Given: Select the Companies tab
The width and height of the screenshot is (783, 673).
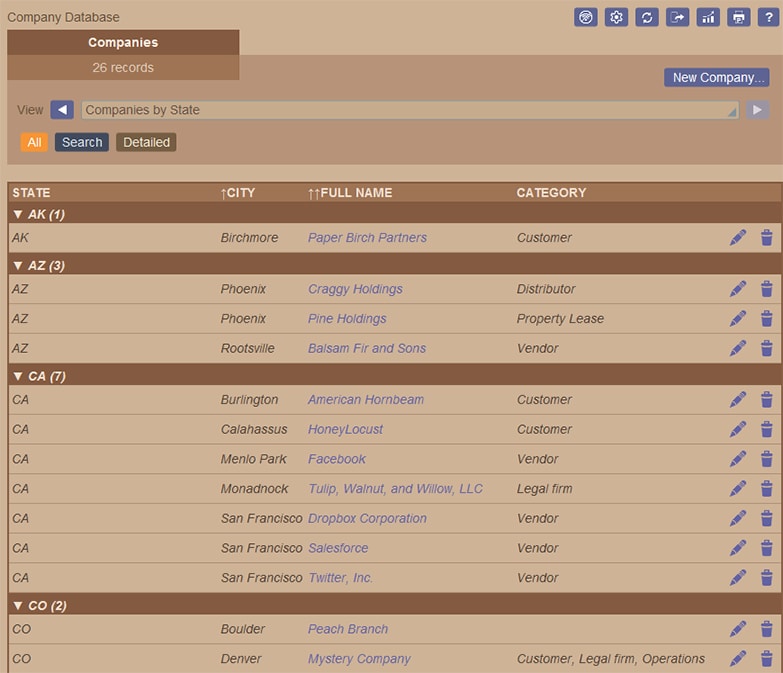Looking at the screenshot, I should [123, 43].
